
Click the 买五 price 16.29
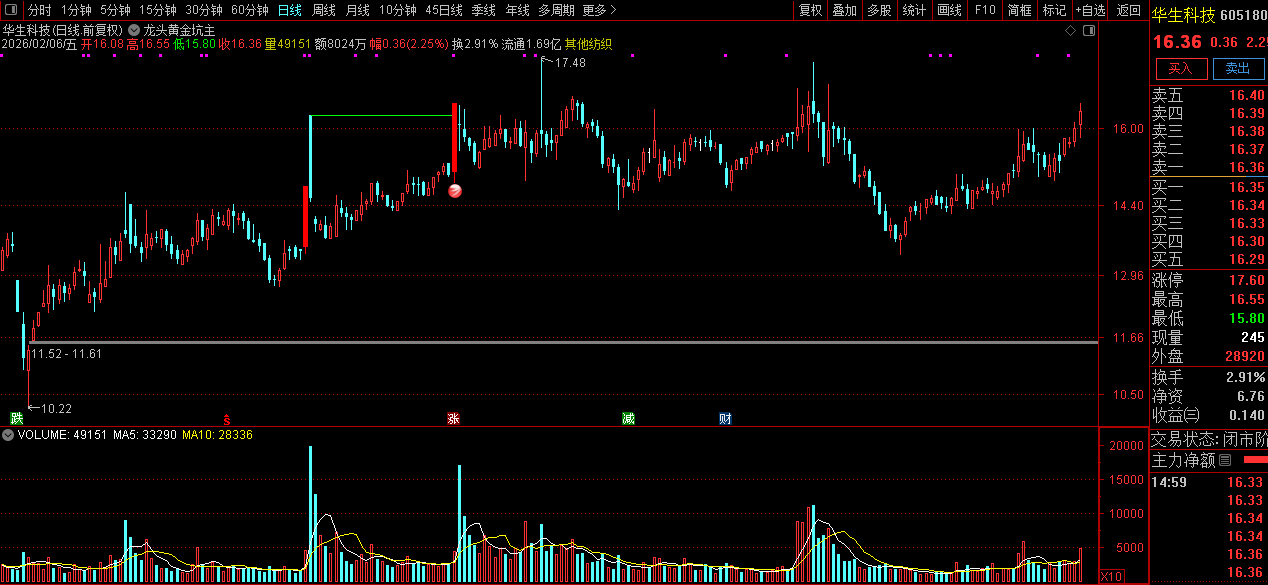1246,259
